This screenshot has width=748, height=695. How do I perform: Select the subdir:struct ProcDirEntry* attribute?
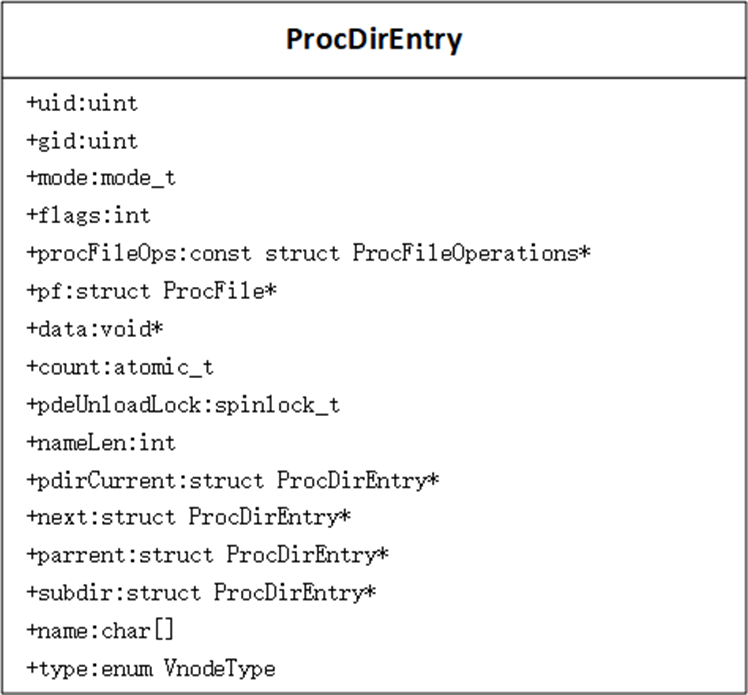[x=201, y=593]
